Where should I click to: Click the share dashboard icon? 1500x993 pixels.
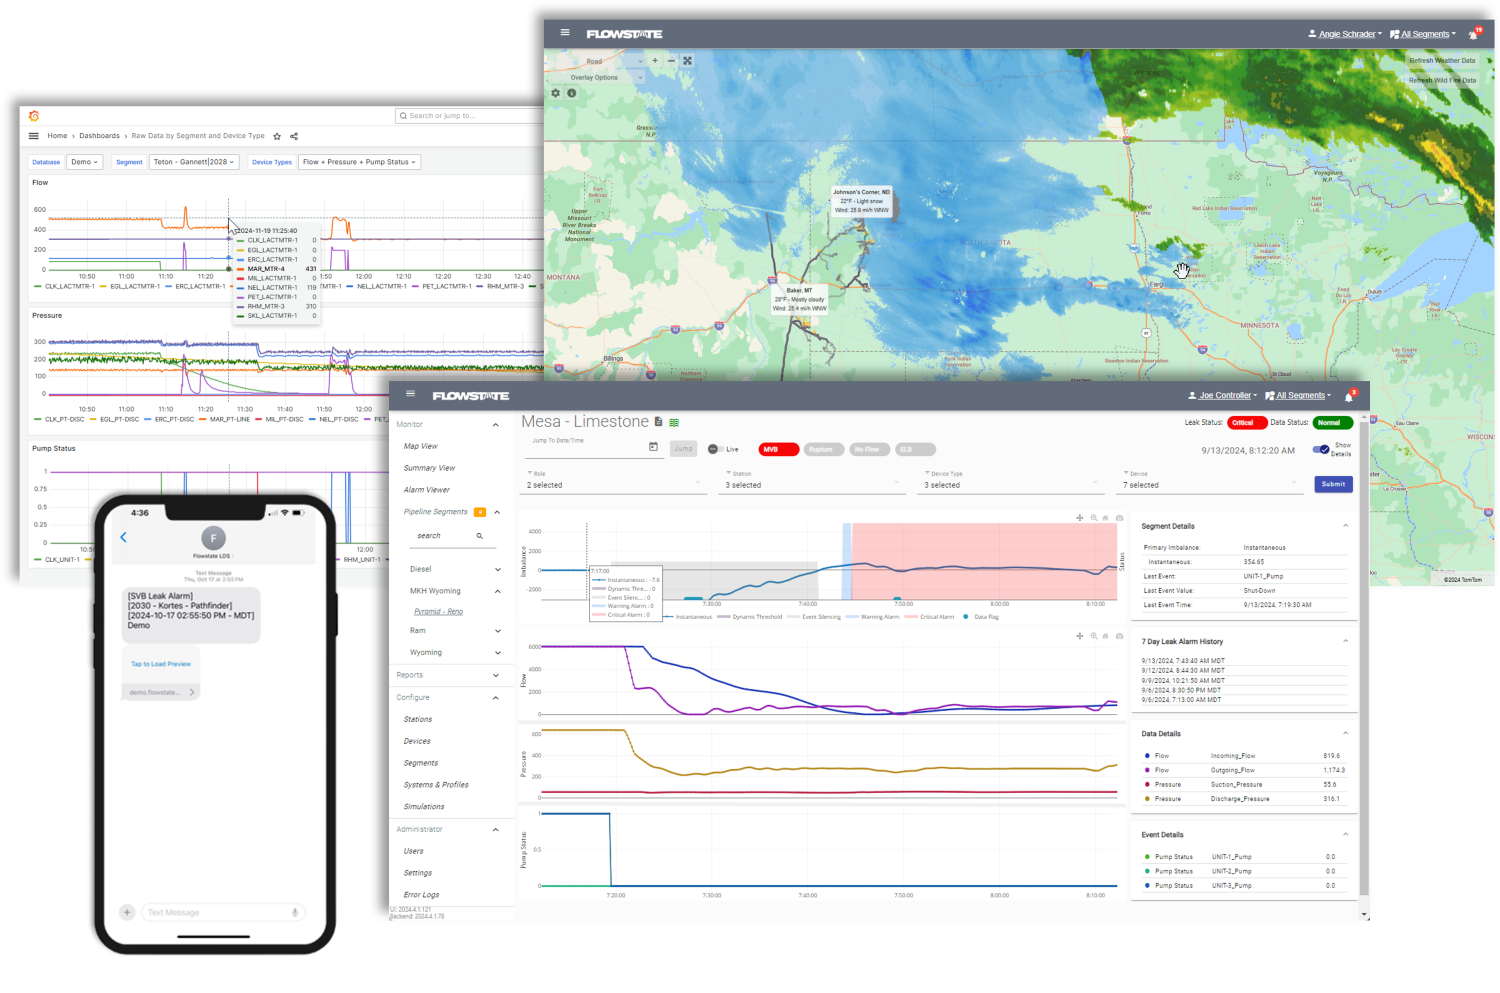point(294,136)
